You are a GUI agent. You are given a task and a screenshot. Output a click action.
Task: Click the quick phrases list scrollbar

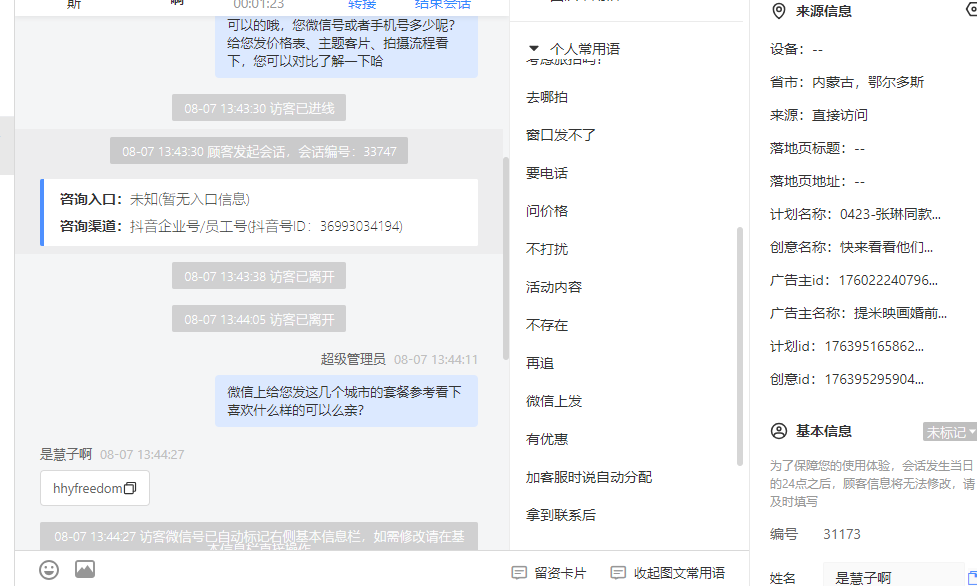point(740,346)
